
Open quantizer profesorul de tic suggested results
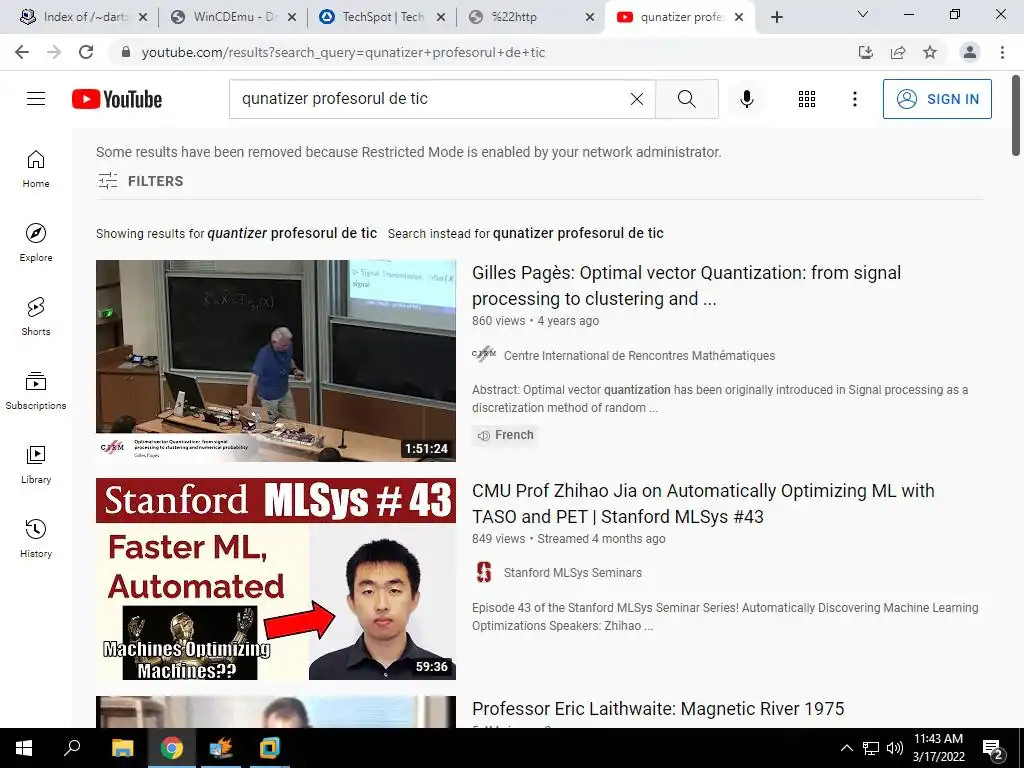(x=292, y=233)
